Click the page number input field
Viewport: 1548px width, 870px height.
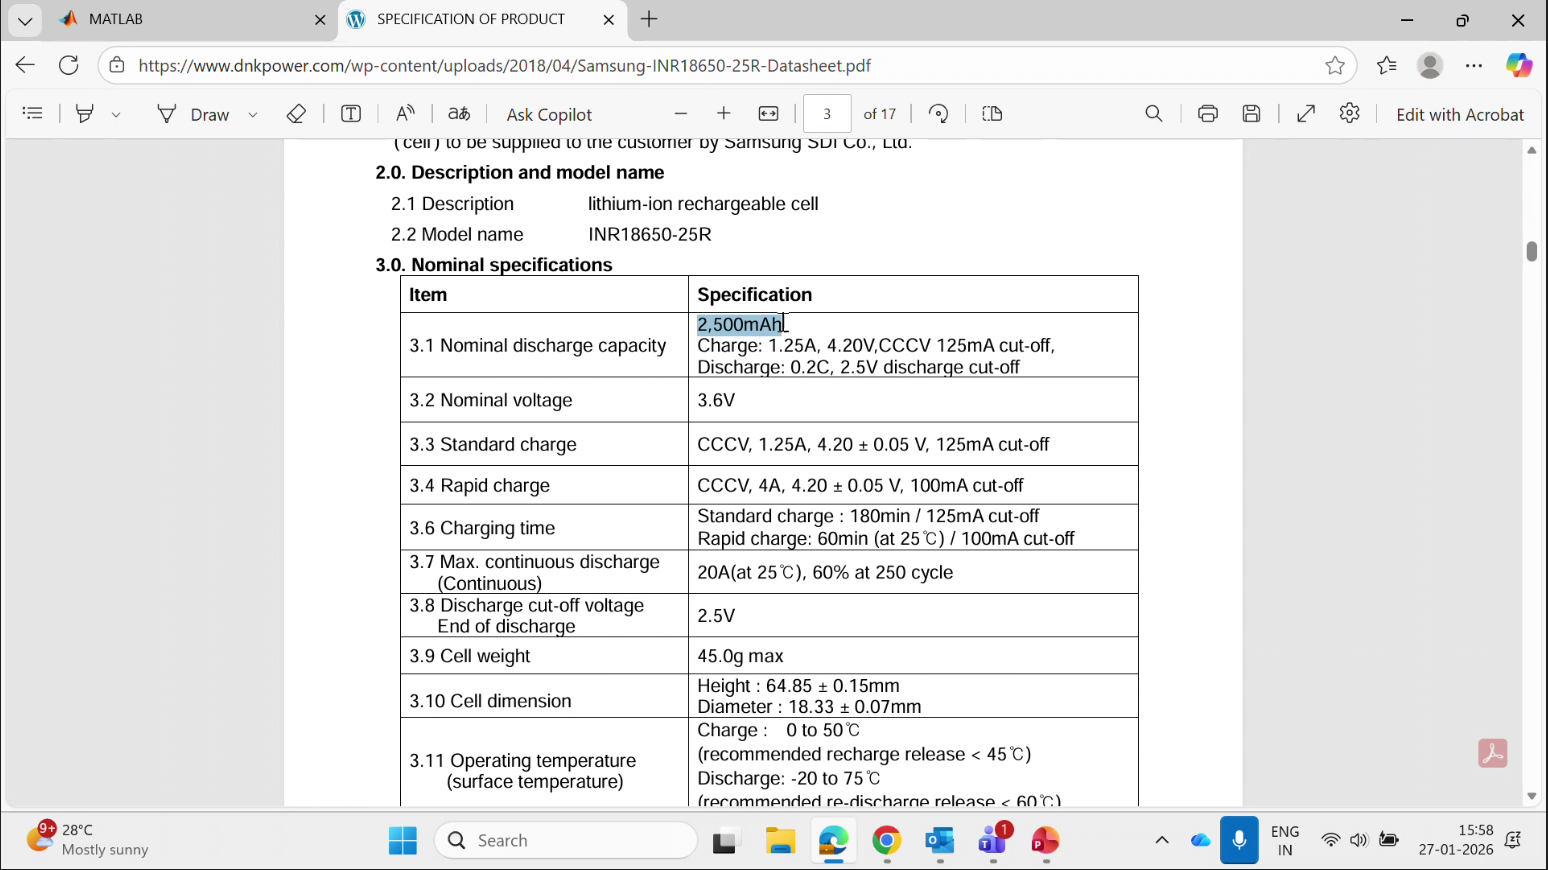click(x=827, y=114)
